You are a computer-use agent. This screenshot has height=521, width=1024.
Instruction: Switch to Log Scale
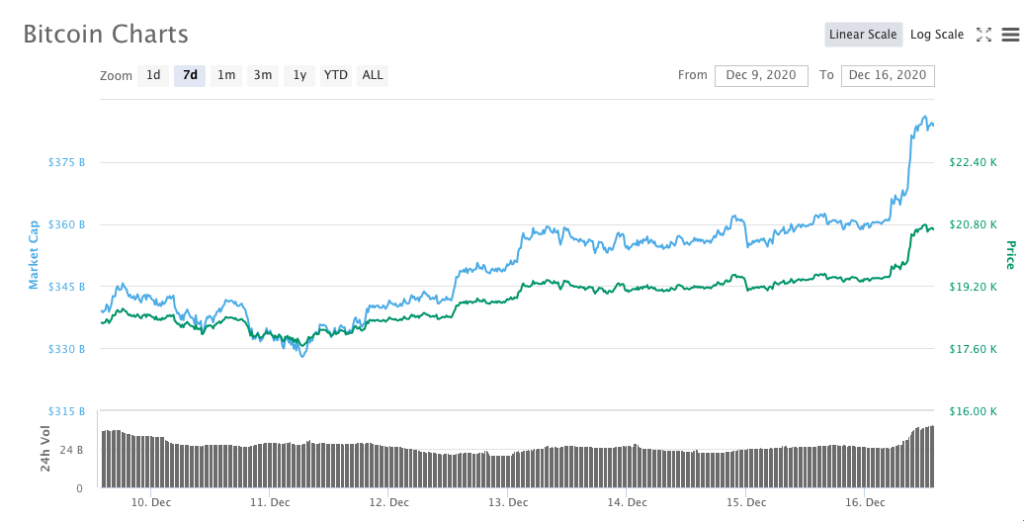pyautogui.click(x=936, y=35)
